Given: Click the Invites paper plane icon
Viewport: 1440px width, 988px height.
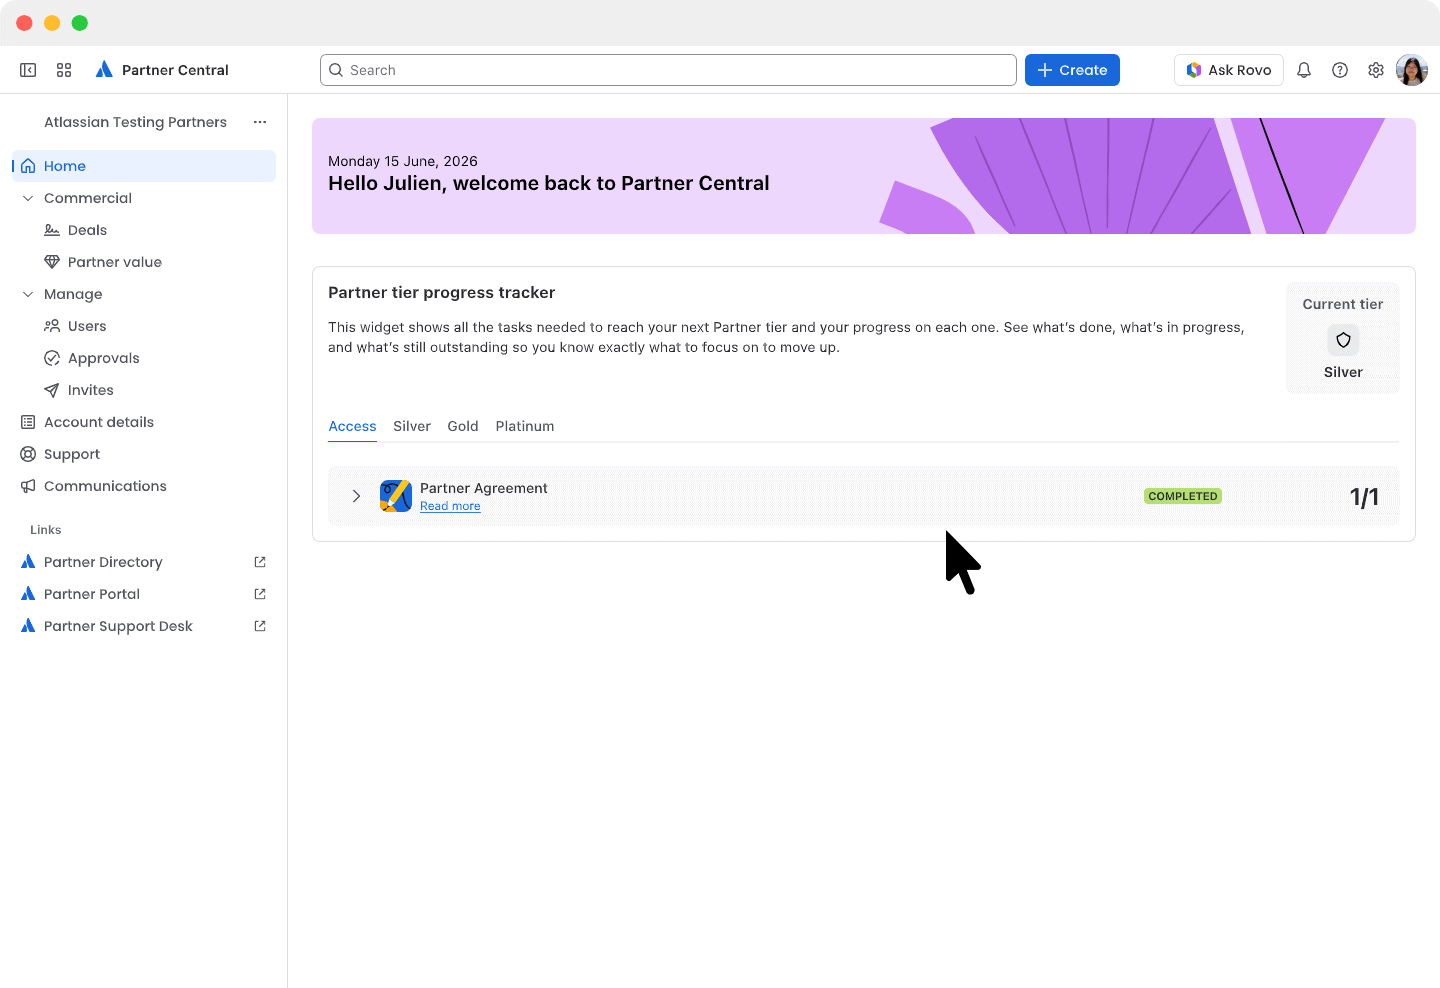Looking at the screenshot, I should 52,390.
